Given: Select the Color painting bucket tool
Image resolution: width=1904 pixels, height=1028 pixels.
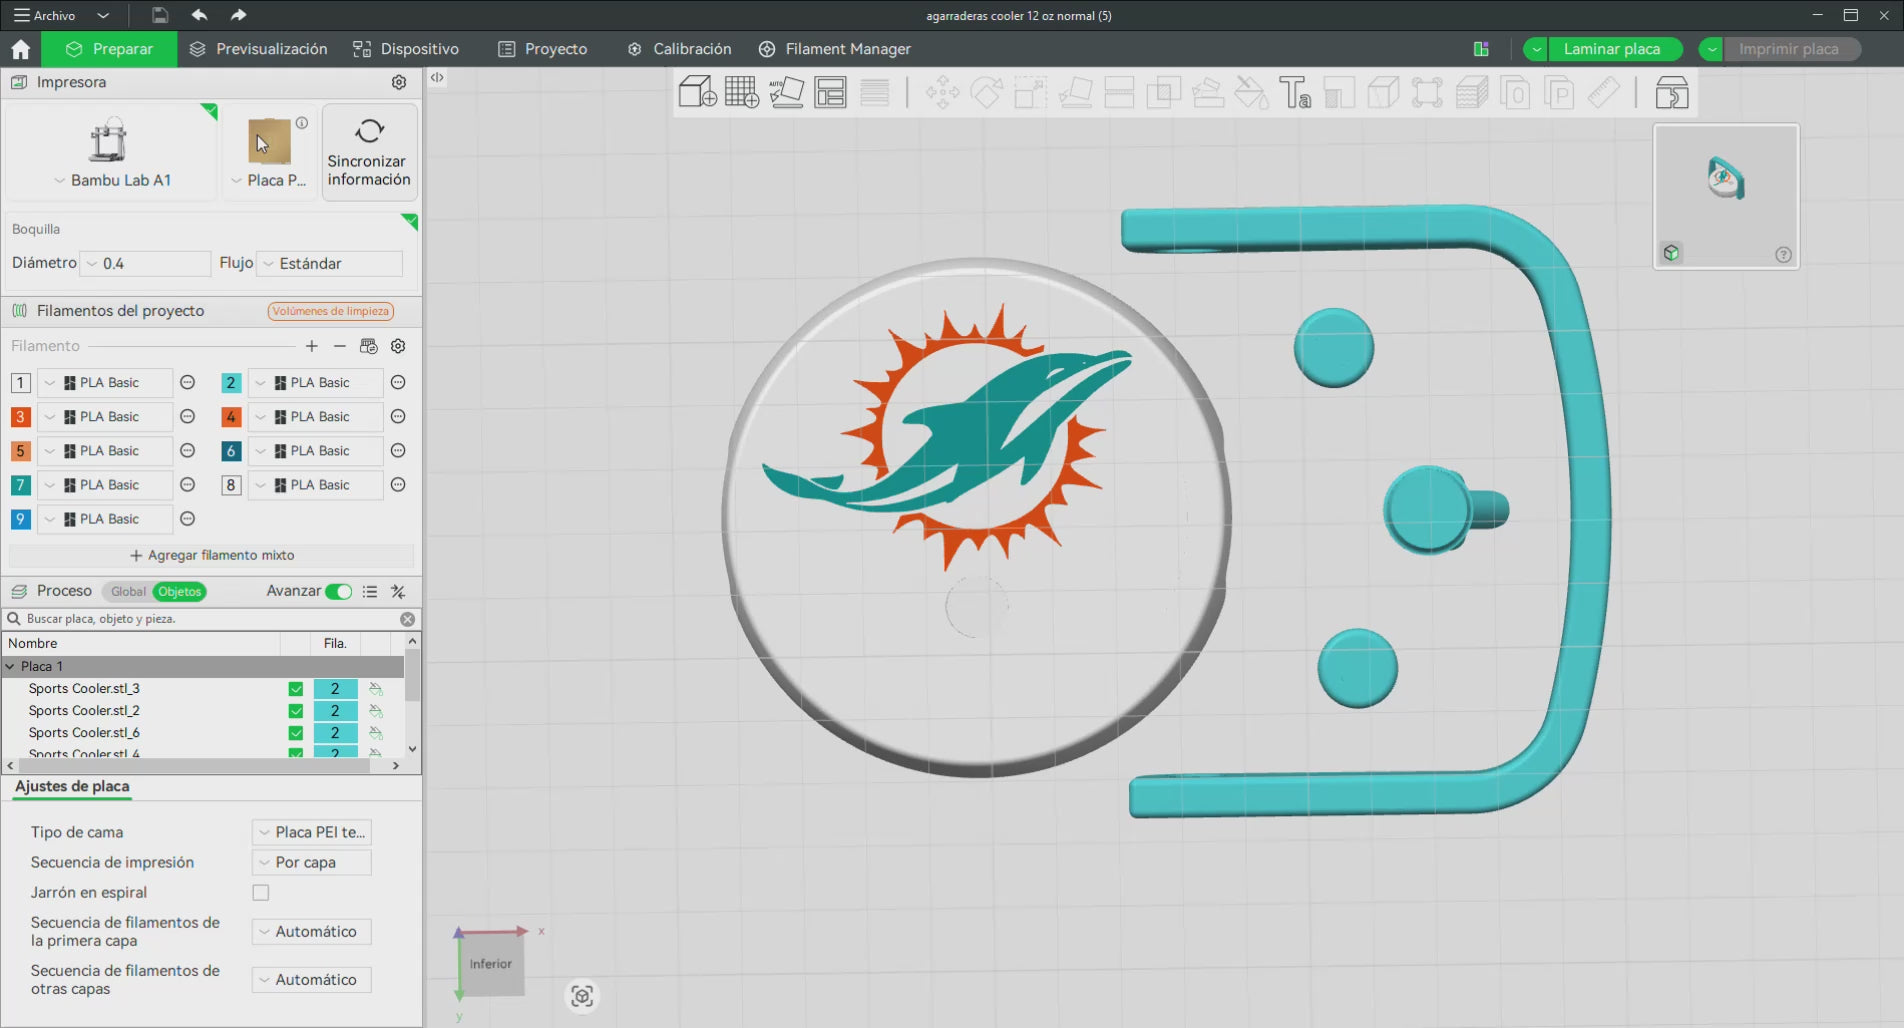Looking at the screenshot, I should [1251, 93].
